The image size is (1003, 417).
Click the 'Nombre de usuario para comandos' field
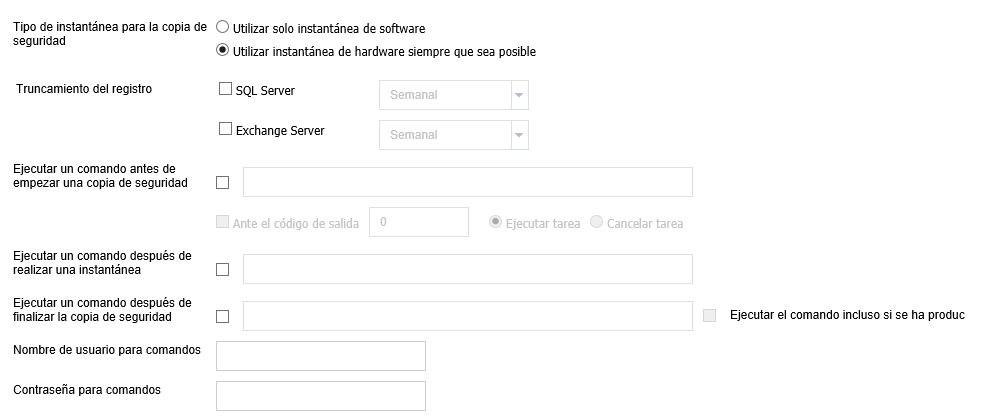(320, 356)
